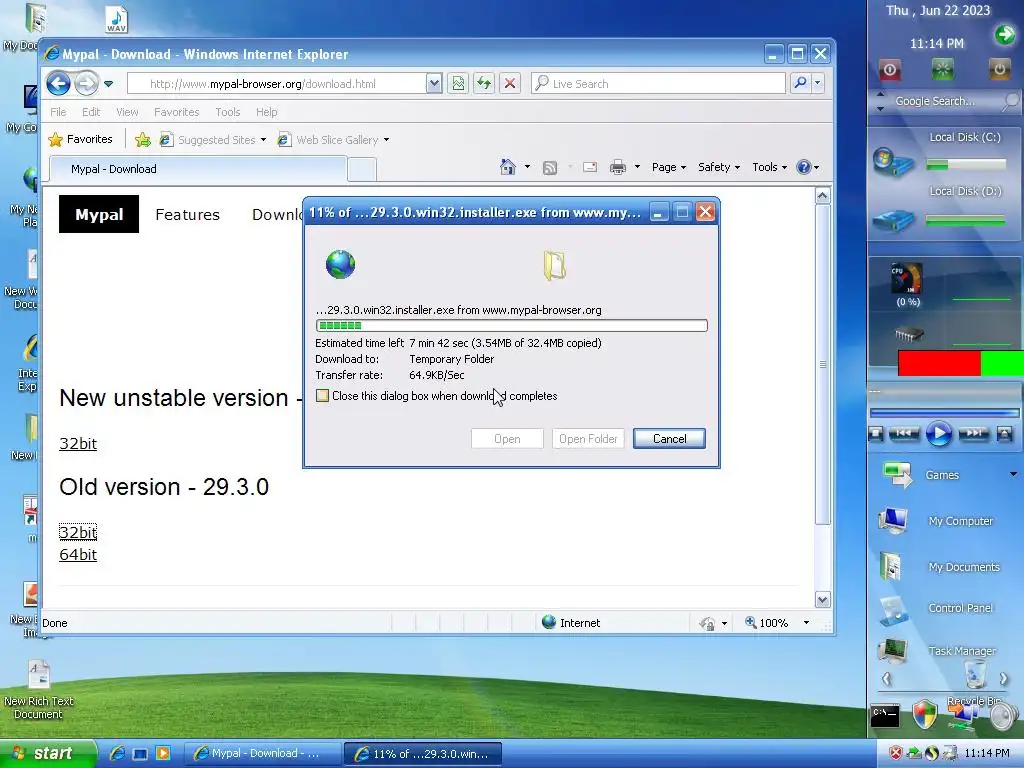Screen dimensions: 1024x768
Task: Open the Favorites star button
Action: [81, 139]
